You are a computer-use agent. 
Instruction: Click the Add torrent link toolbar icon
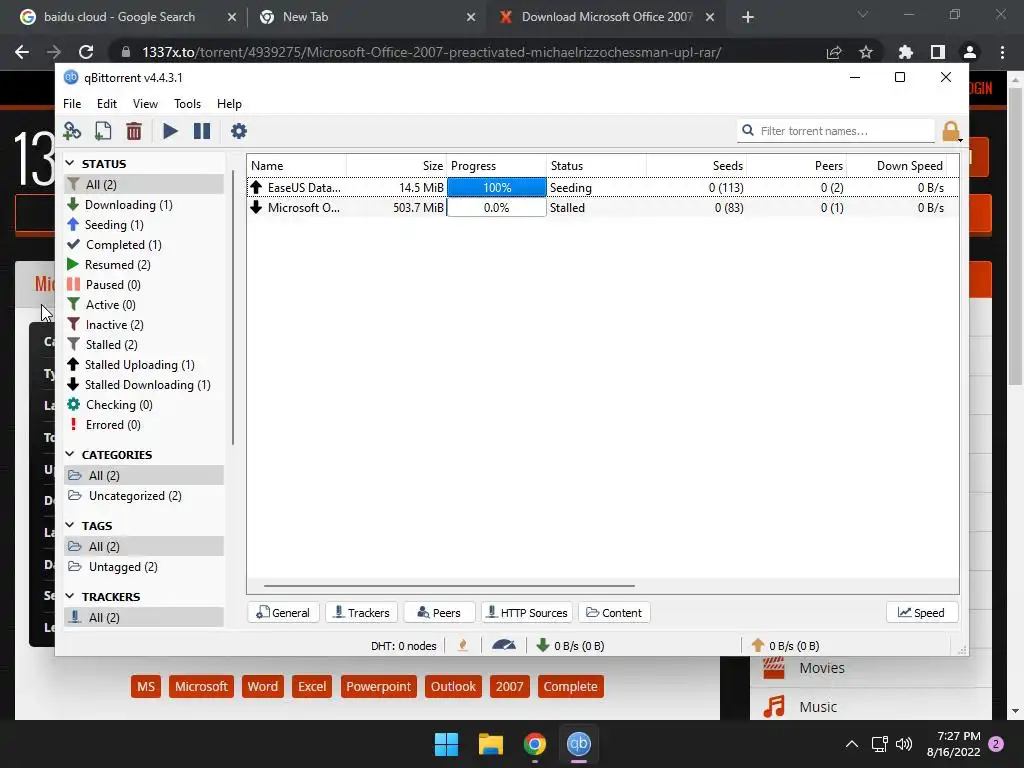72,131
